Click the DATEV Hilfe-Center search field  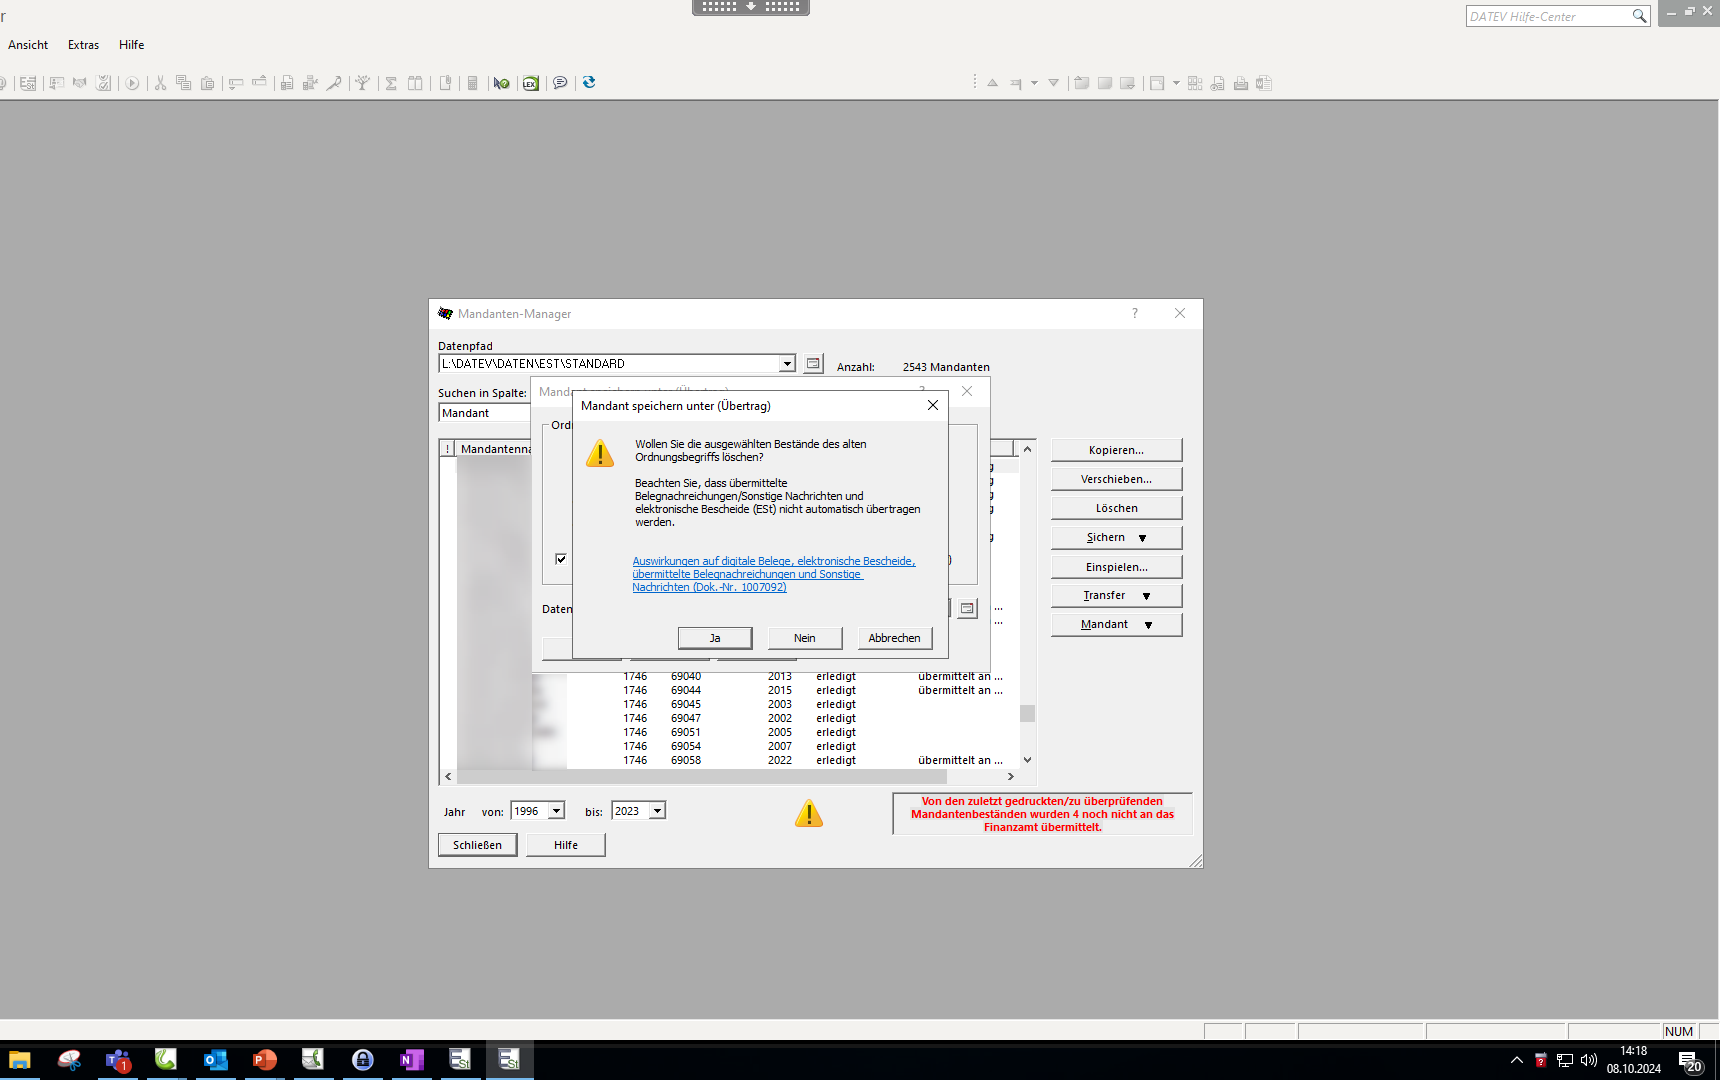pyautogui.click(x=1546, y=16)
